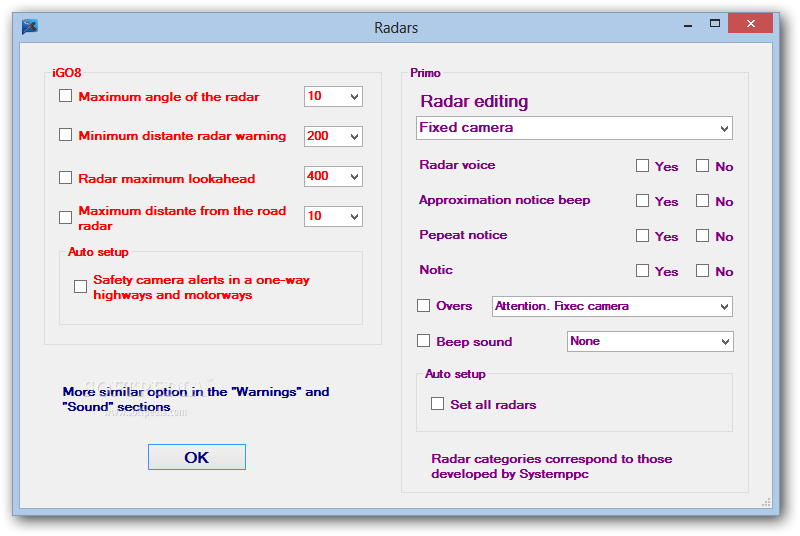Tick No for Notic row
This screenshot has width=800, height=536.
(x=703, y=271)
